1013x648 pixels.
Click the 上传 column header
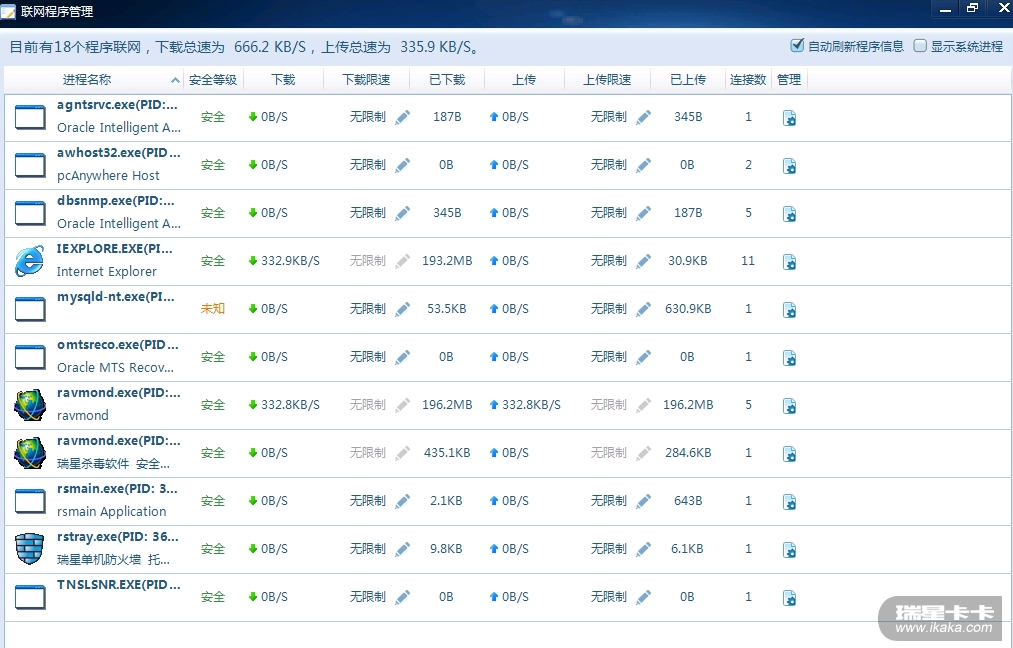coord(524,80)
